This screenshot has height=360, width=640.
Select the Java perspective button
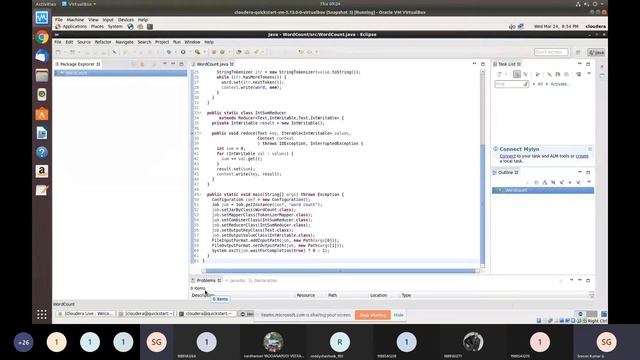click(596, 52)
